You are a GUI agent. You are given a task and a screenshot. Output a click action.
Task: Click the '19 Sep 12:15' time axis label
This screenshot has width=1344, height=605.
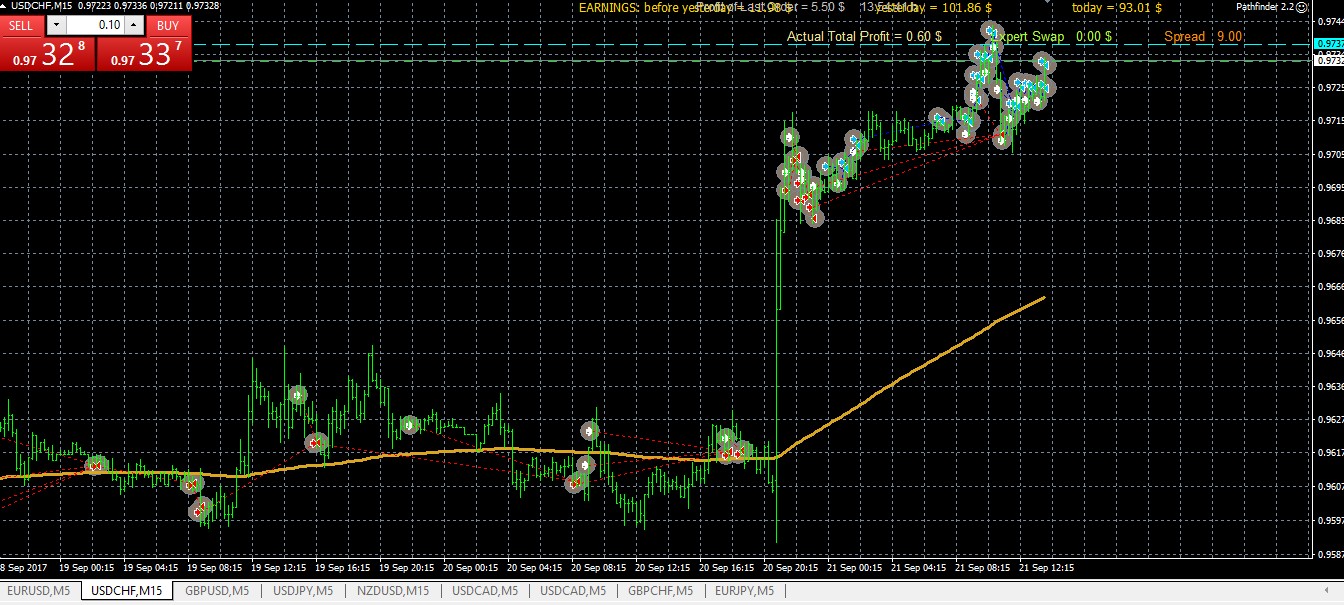tap(278, 566)
